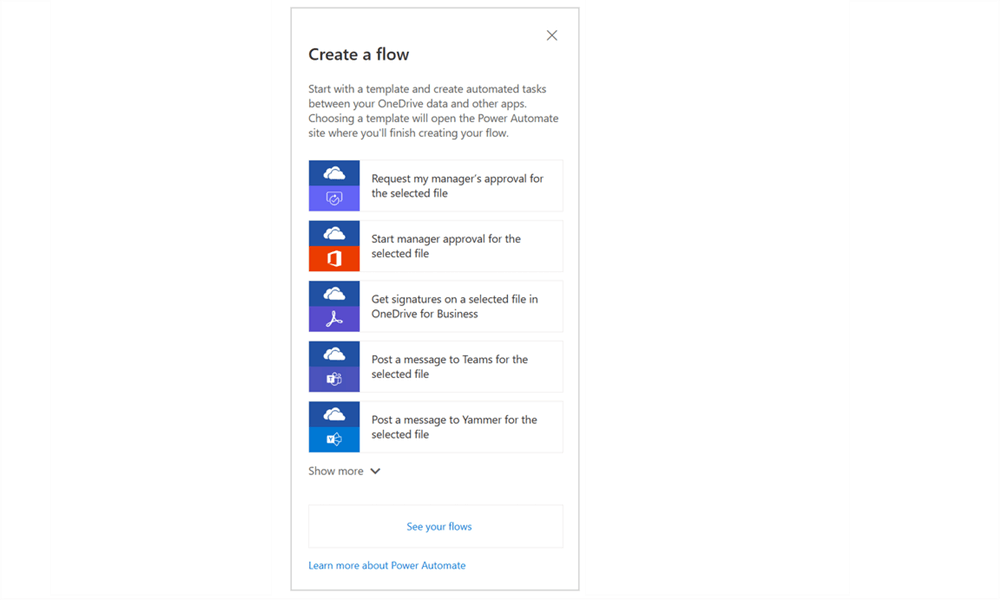The image size is (1000, 600).
Task: Click OneDrive Office icon for Start manager approval
Action: [x=334, y=246]
